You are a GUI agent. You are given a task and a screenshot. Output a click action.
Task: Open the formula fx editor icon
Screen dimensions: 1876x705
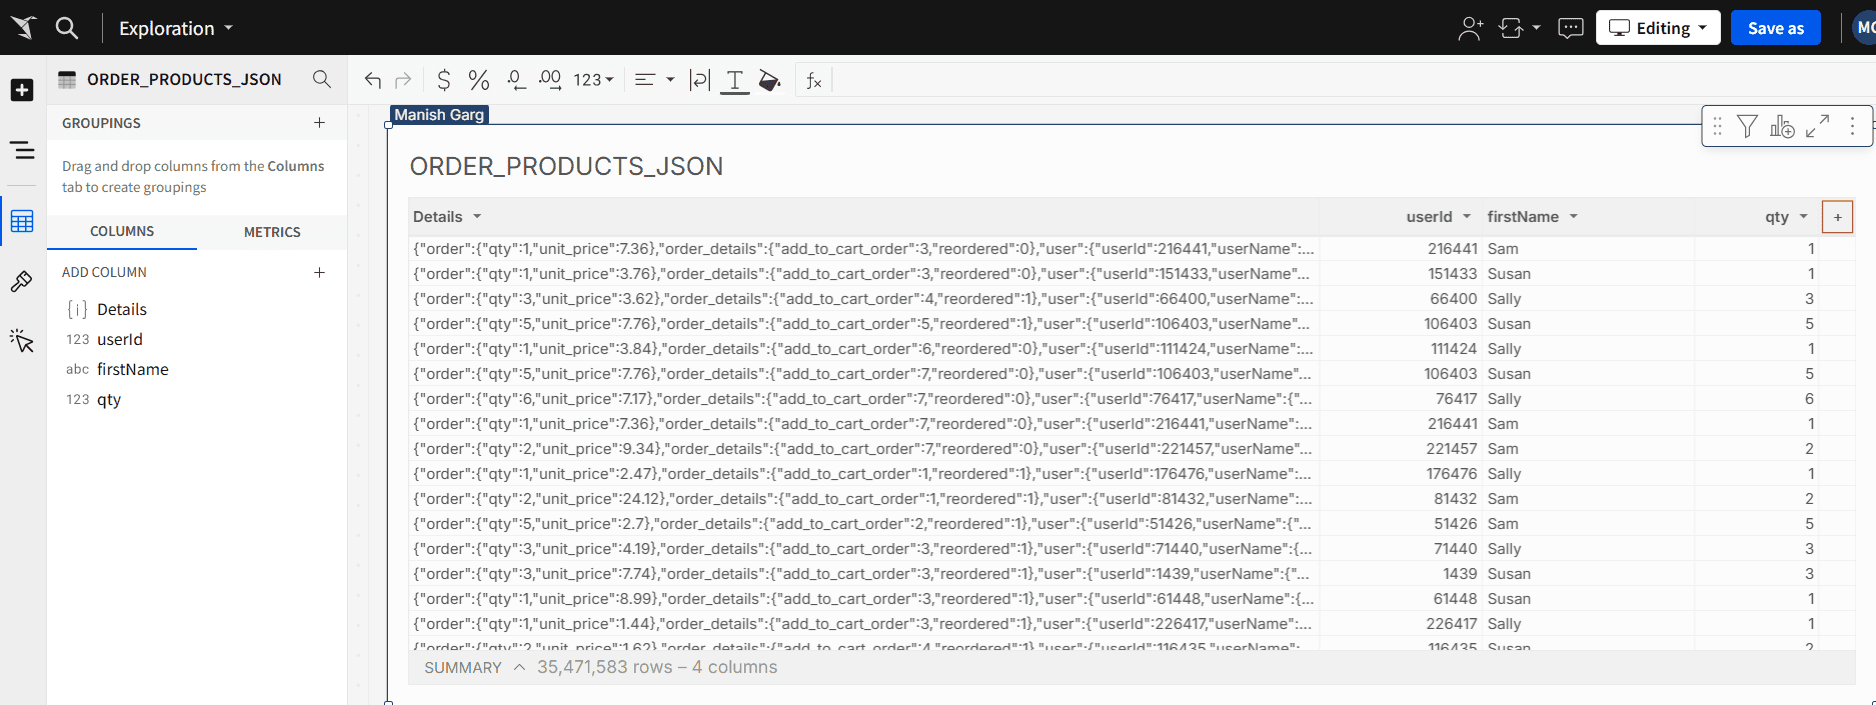(814, 80)
